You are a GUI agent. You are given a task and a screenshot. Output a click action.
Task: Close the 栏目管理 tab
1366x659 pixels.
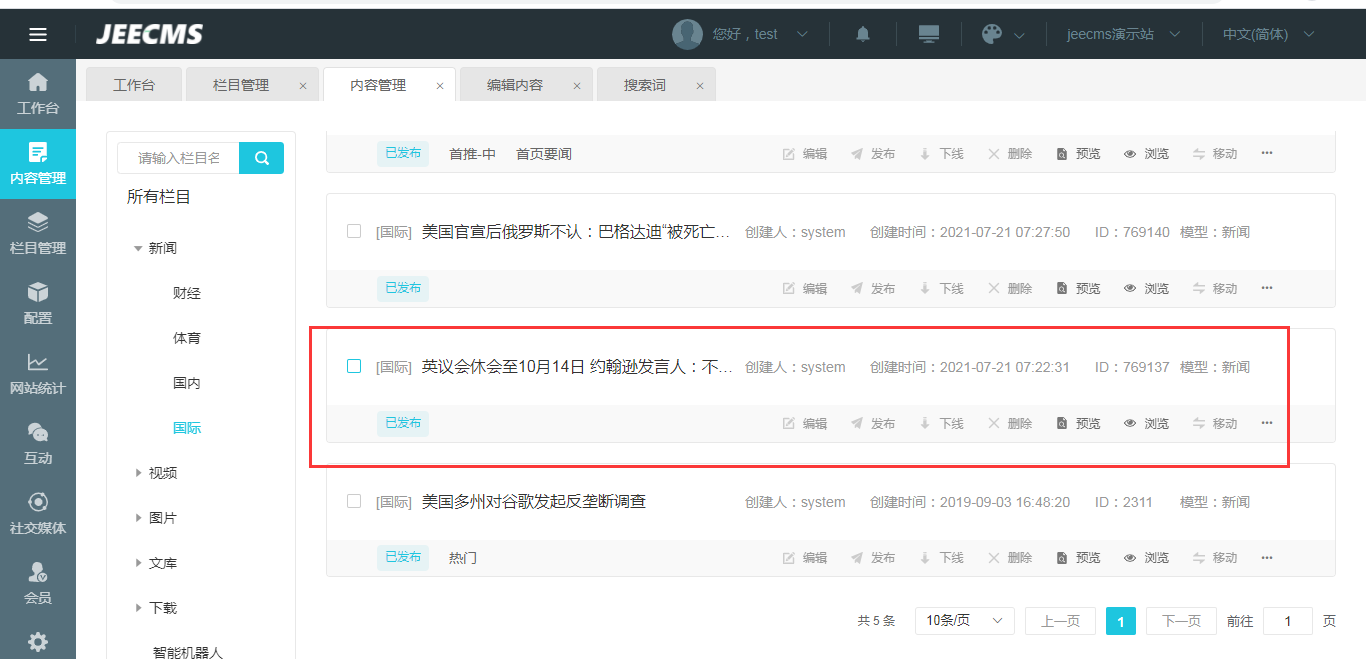pyautogui.click(x=303, y=86)
